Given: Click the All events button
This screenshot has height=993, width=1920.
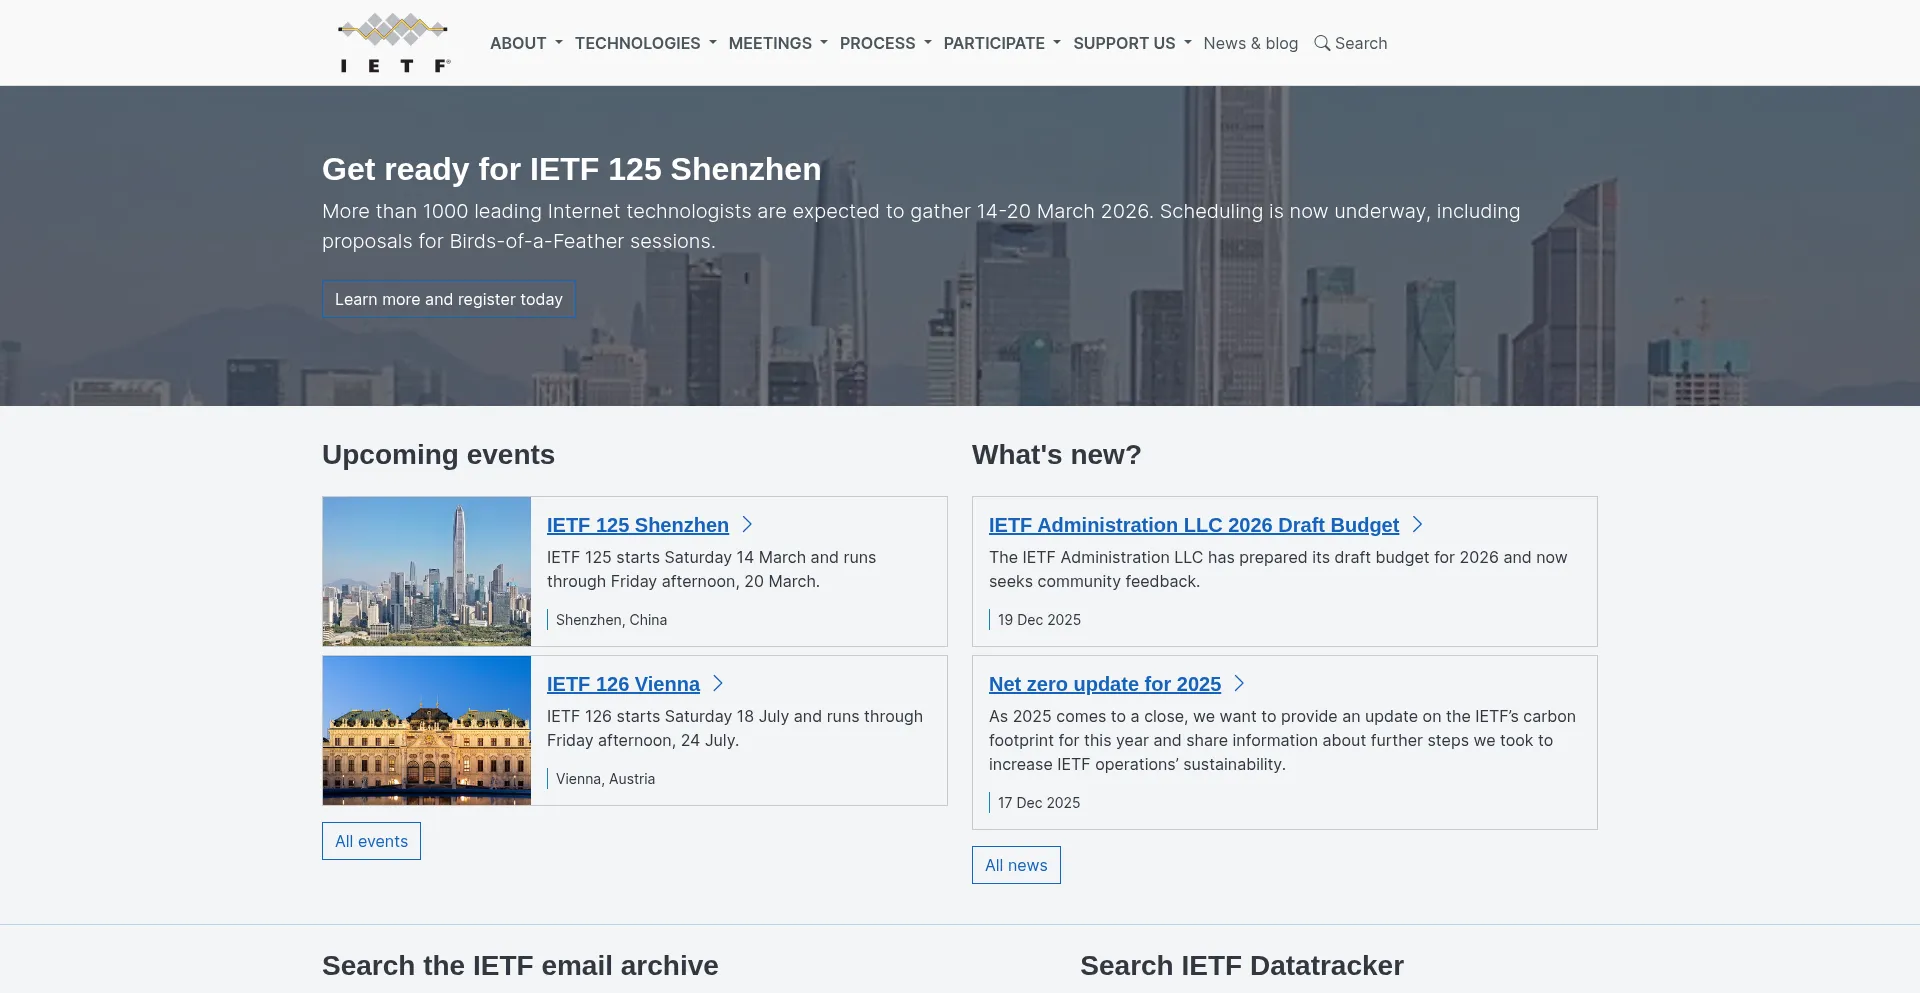Looking at the screenshot, I should 371,841.
